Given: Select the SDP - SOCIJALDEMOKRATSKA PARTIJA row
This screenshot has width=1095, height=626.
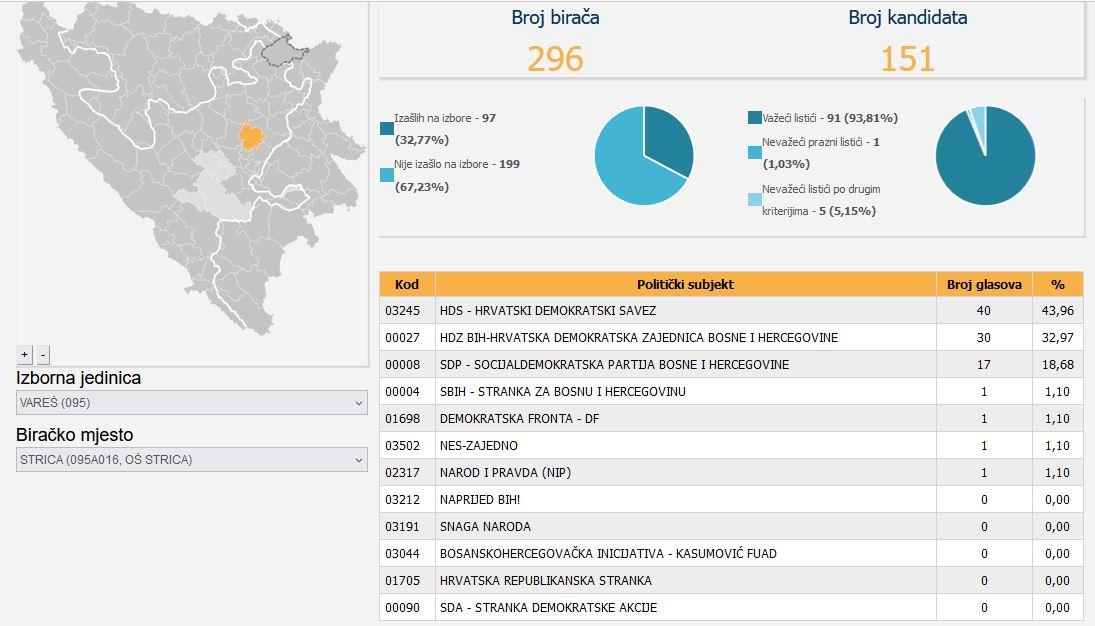Looking at the screenshot, I should pyautogui.click(x=731, y=365).
